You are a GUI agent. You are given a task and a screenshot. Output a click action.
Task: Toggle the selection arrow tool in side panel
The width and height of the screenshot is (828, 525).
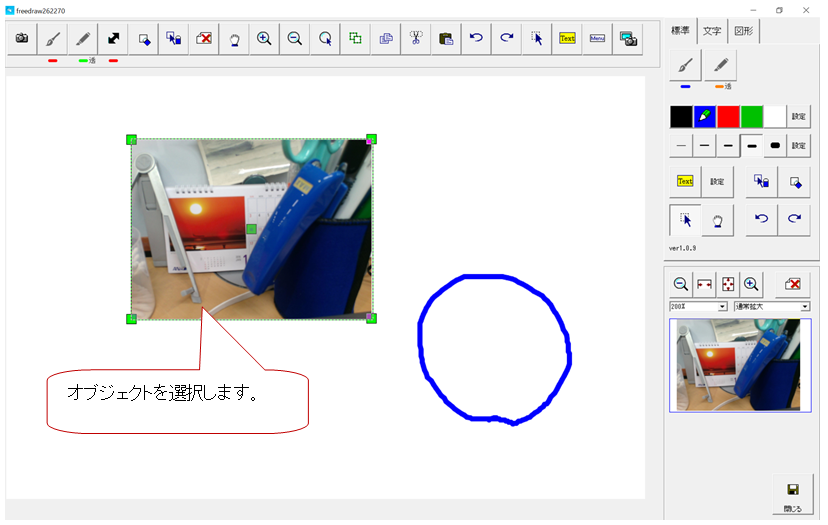pos(685,219)
